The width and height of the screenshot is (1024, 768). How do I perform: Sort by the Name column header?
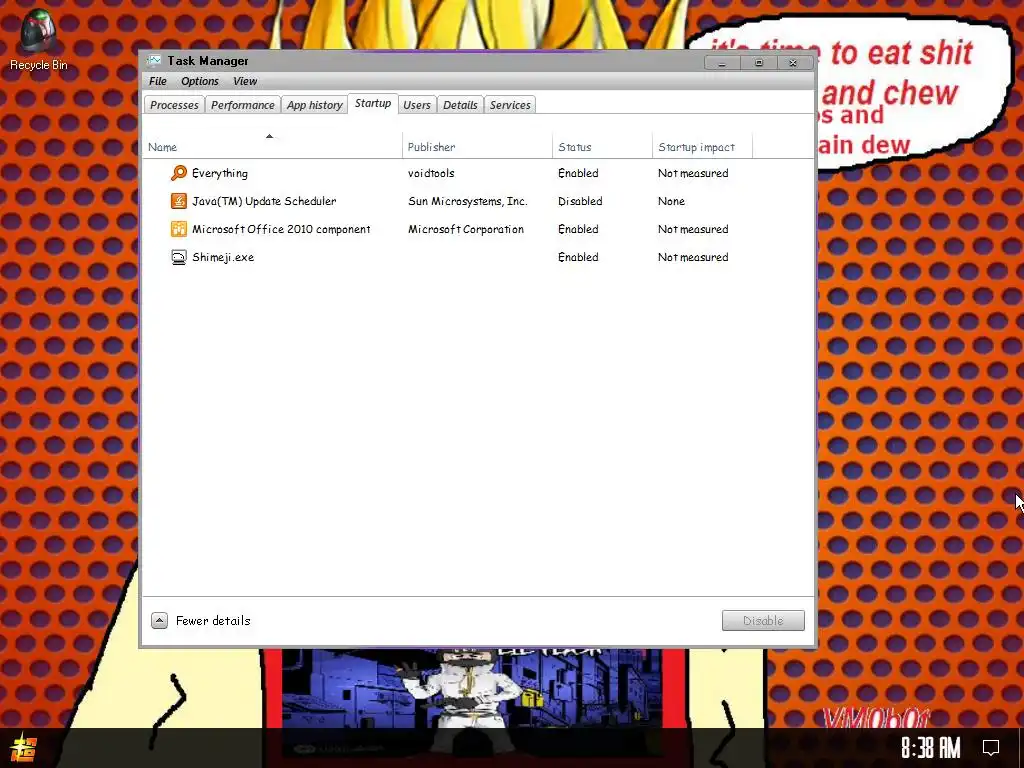click(272, 146)
